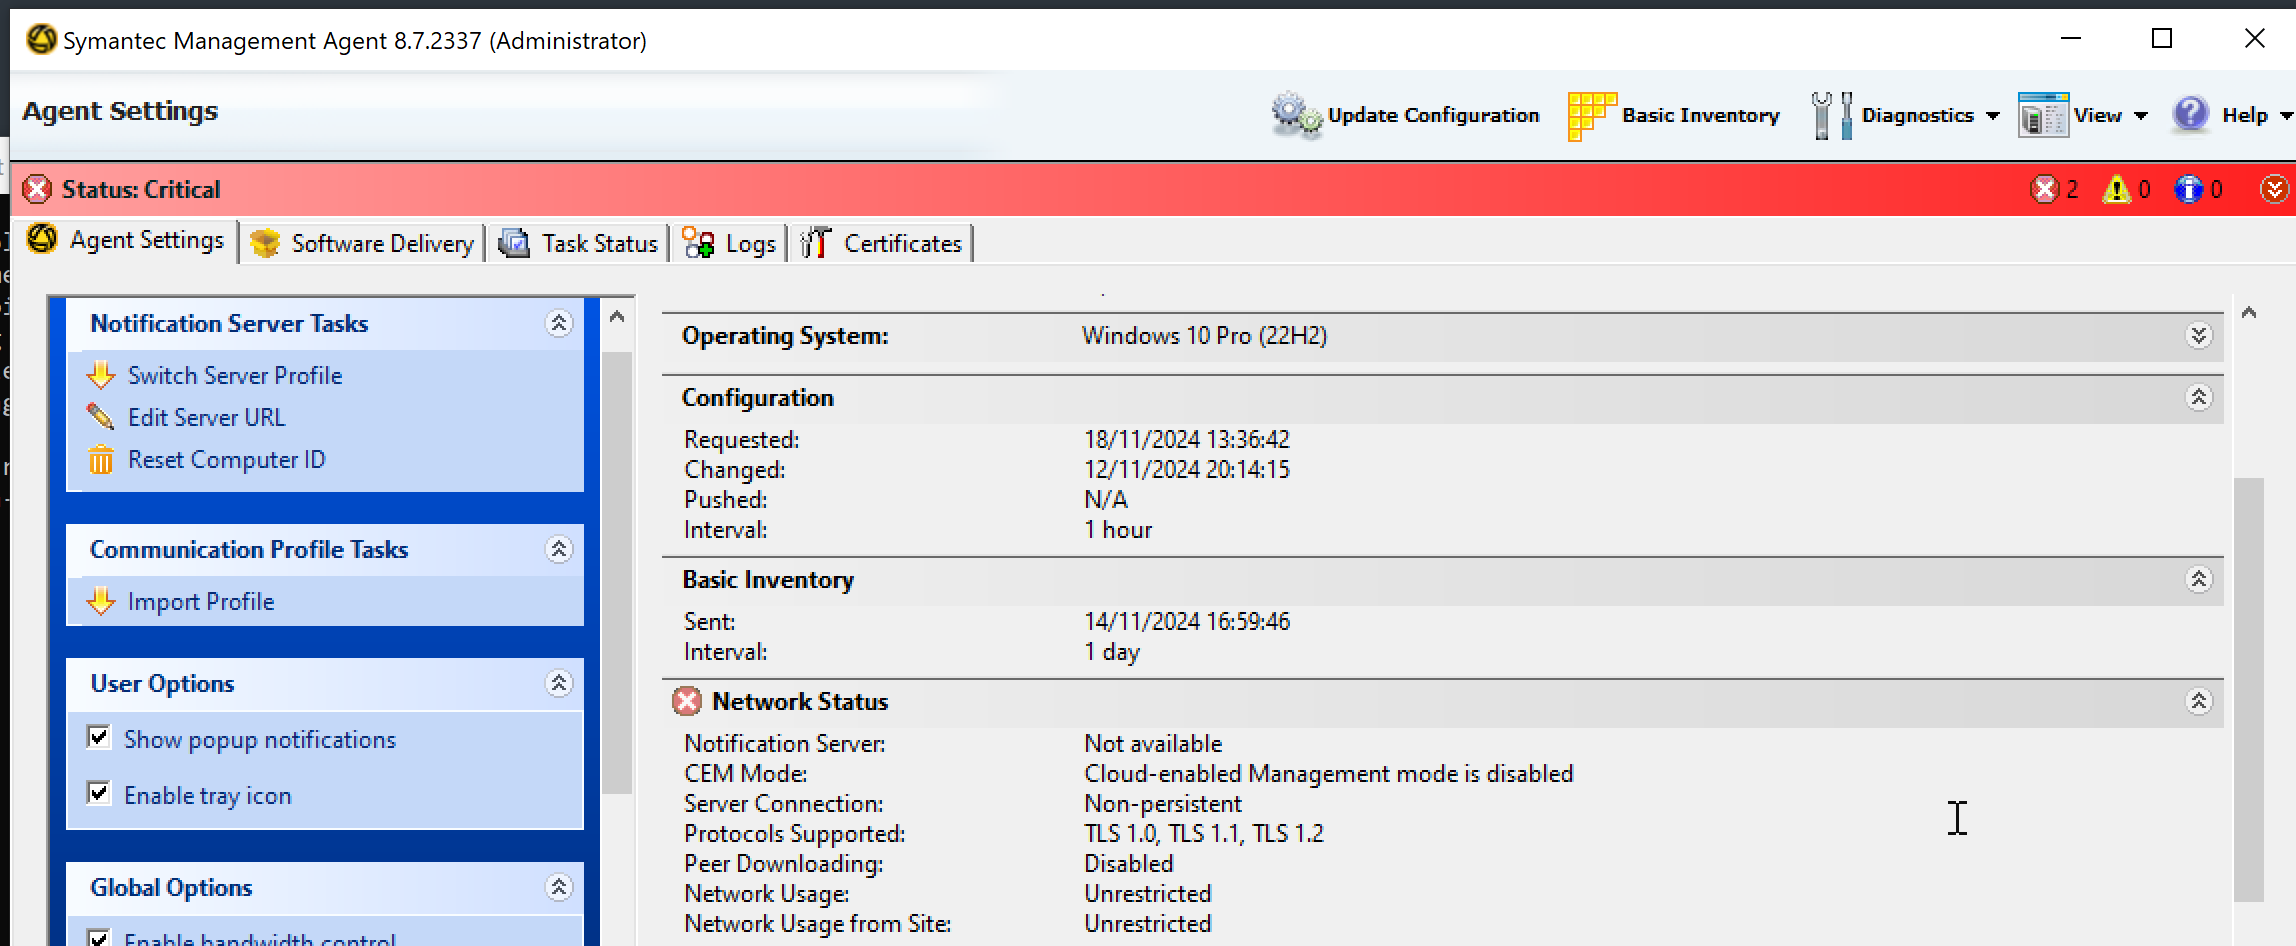Click the main pane scrollbar up arrow
The width and height of the screenshot is (2296, 946).
(2249, 313)
